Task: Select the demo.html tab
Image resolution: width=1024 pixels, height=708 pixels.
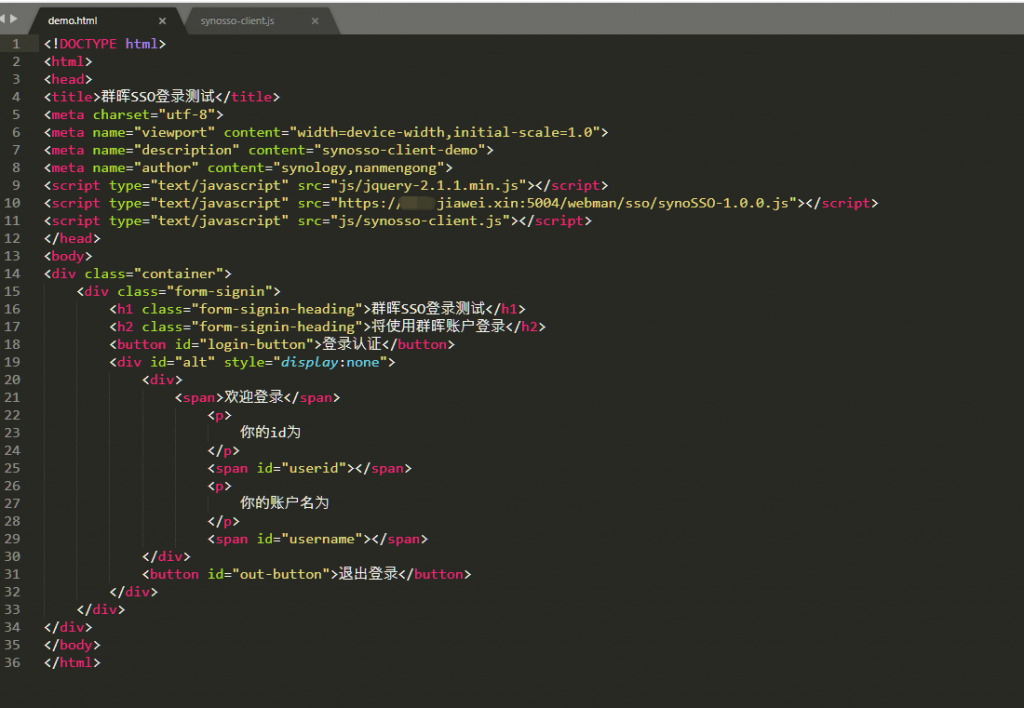Action: coord(73,21)
